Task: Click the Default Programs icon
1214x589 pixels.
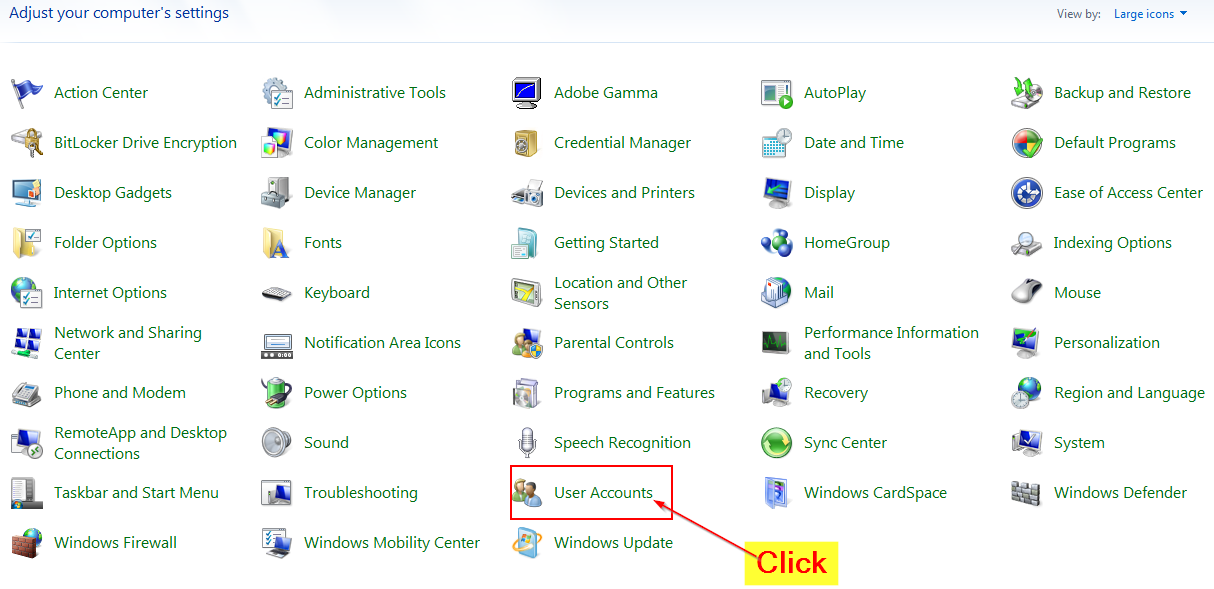Action: point(1027,143)
